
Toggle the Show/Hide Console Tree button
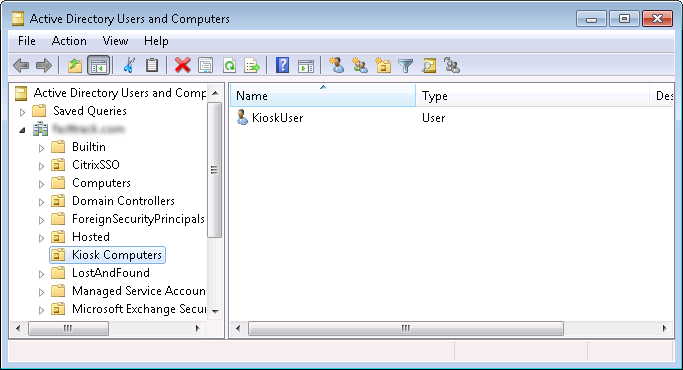pos(98,66)
